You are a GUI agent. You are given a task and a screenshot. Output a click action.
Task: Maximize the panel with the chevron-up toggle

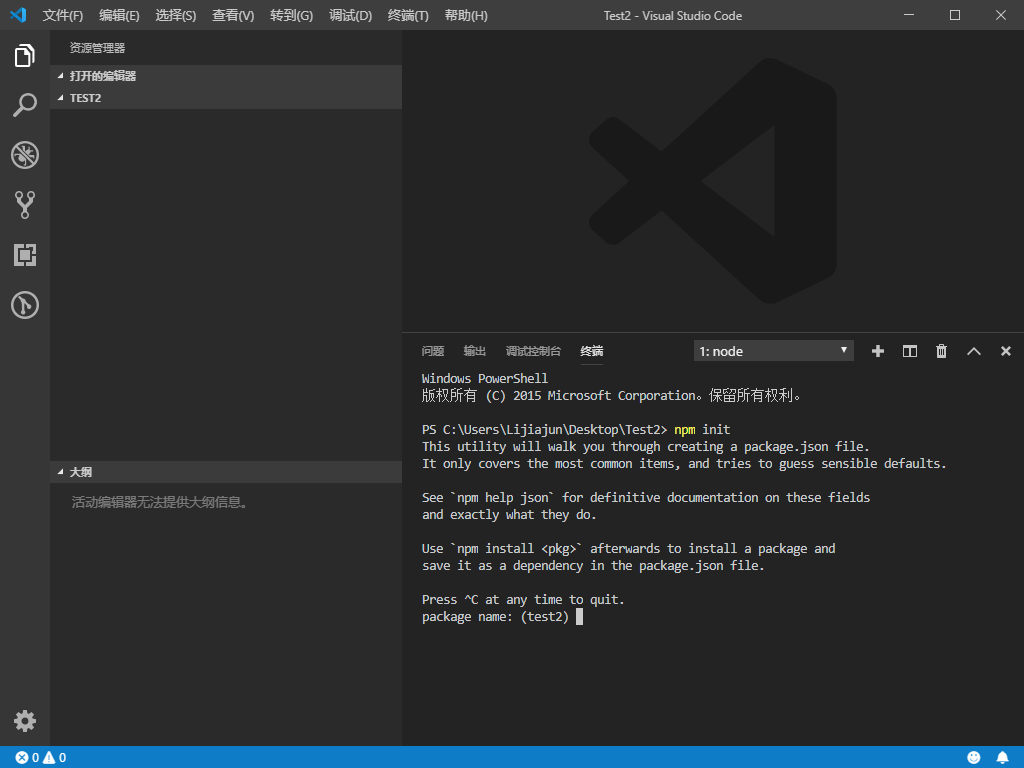coord(973,351)
